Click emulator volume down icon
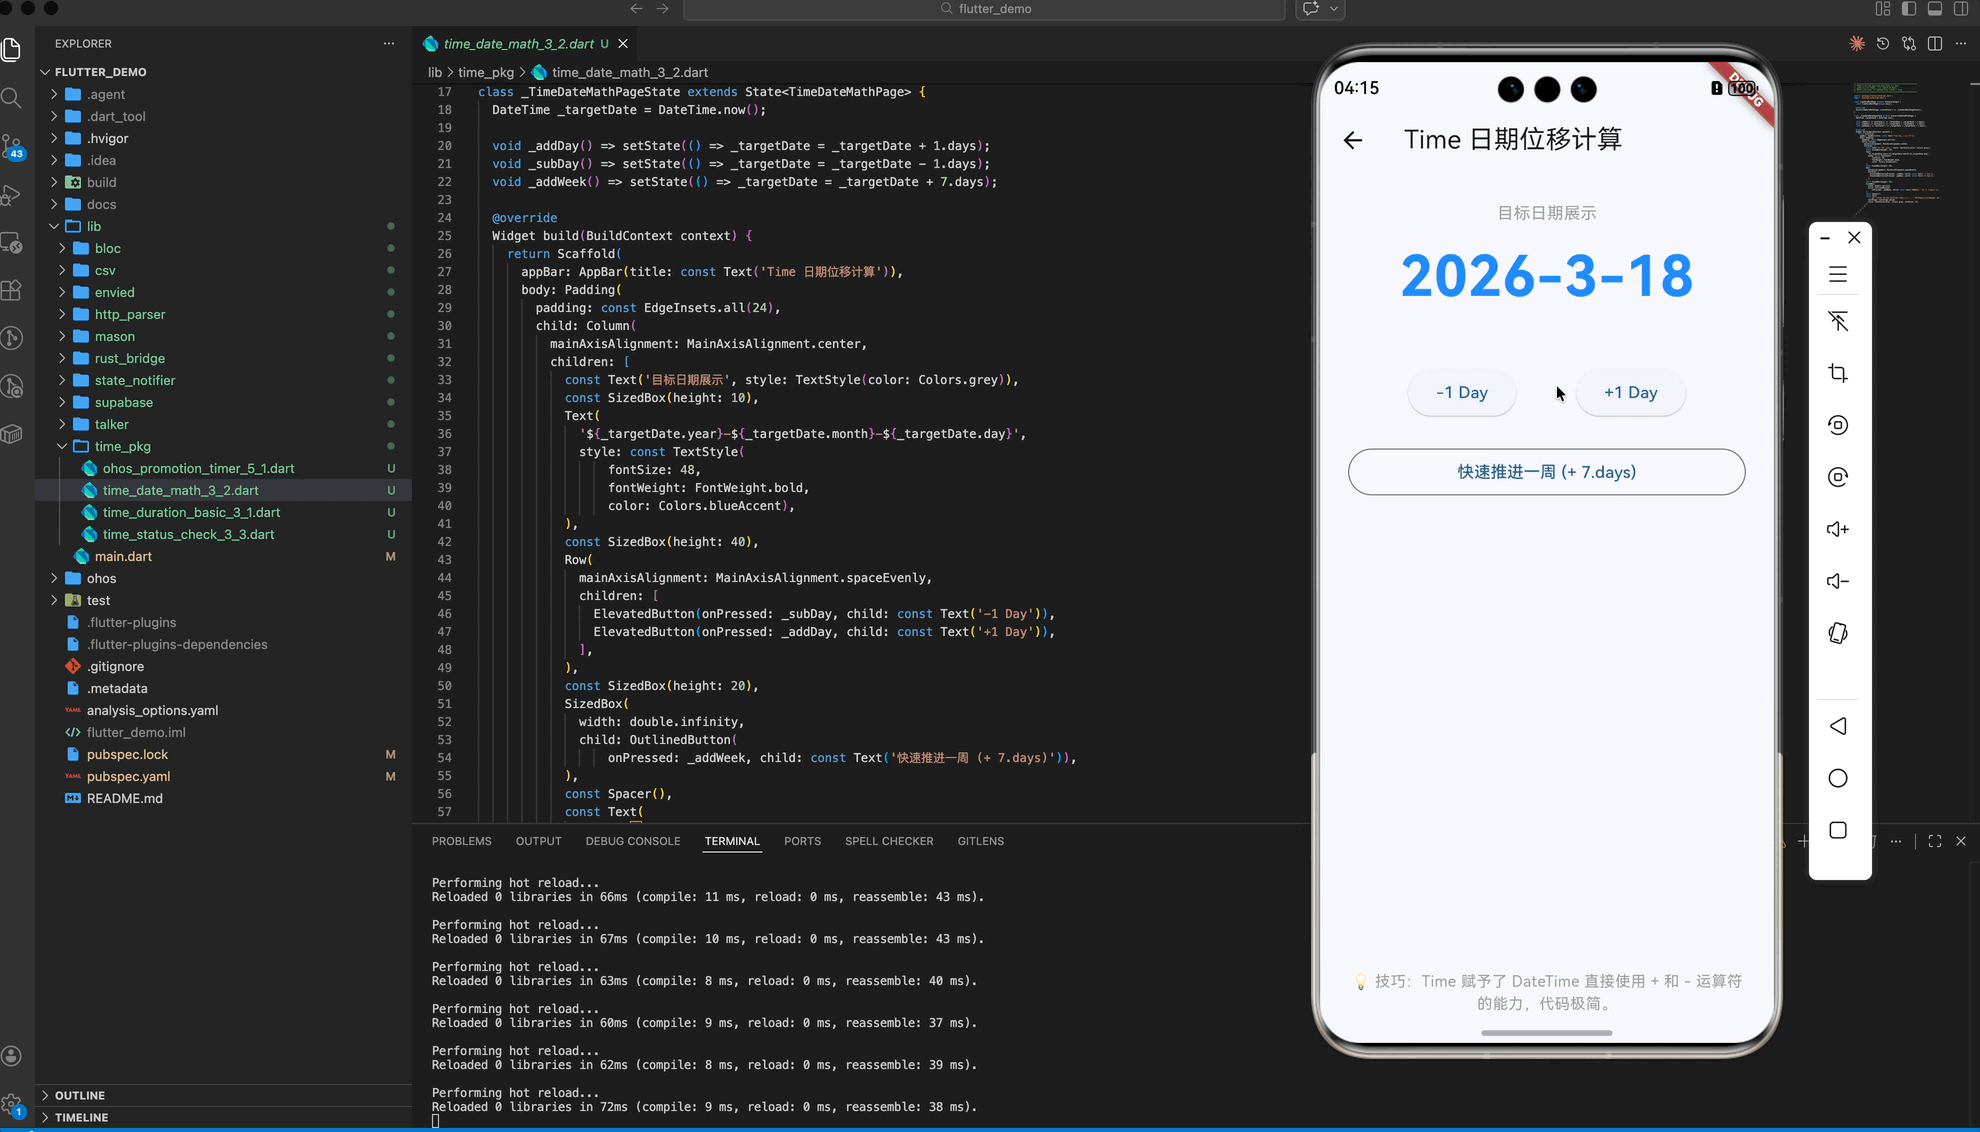The width and height of the screenshot is (1980, 1132). (1837, 581)
